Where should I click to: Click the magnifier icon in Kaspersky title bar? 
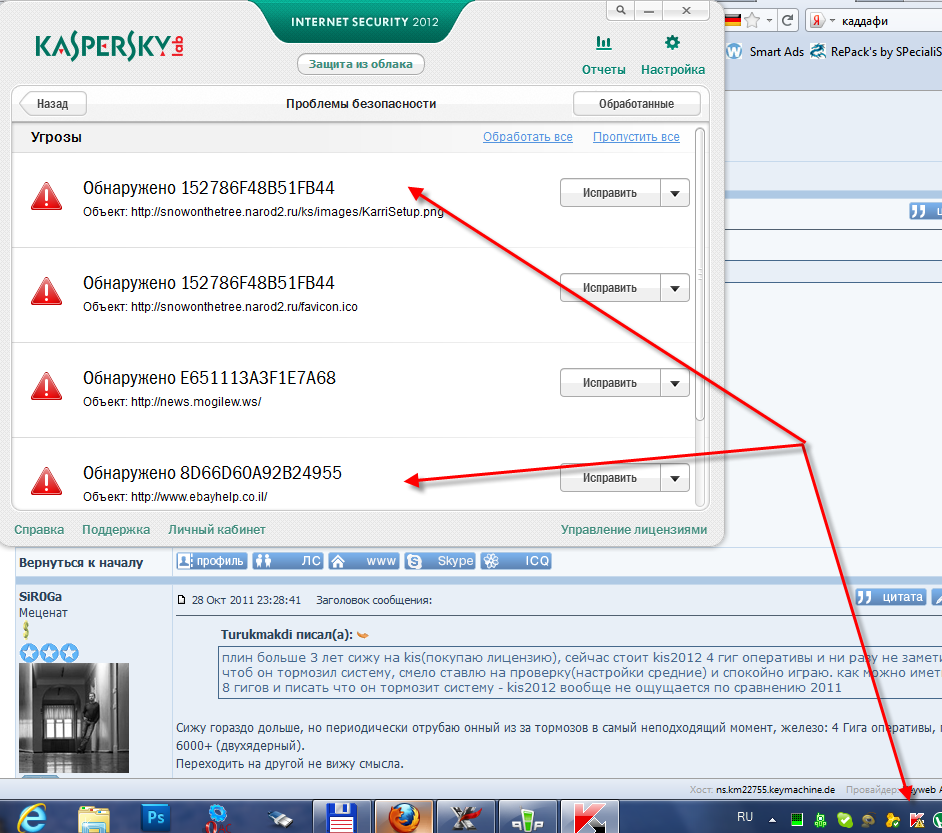(x=621, y=9)
